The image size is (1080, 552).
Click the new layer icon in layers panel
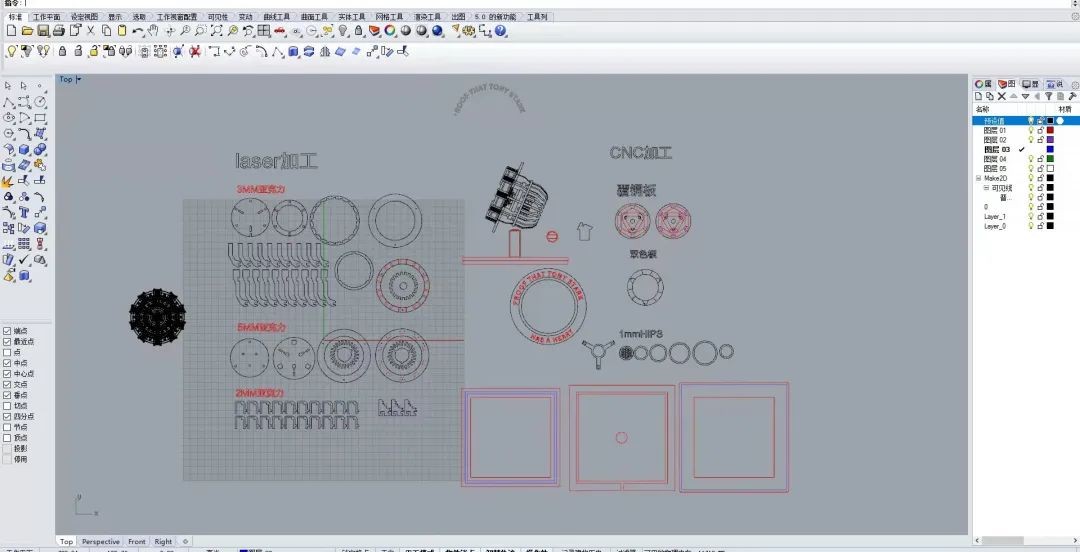[980, 97]
